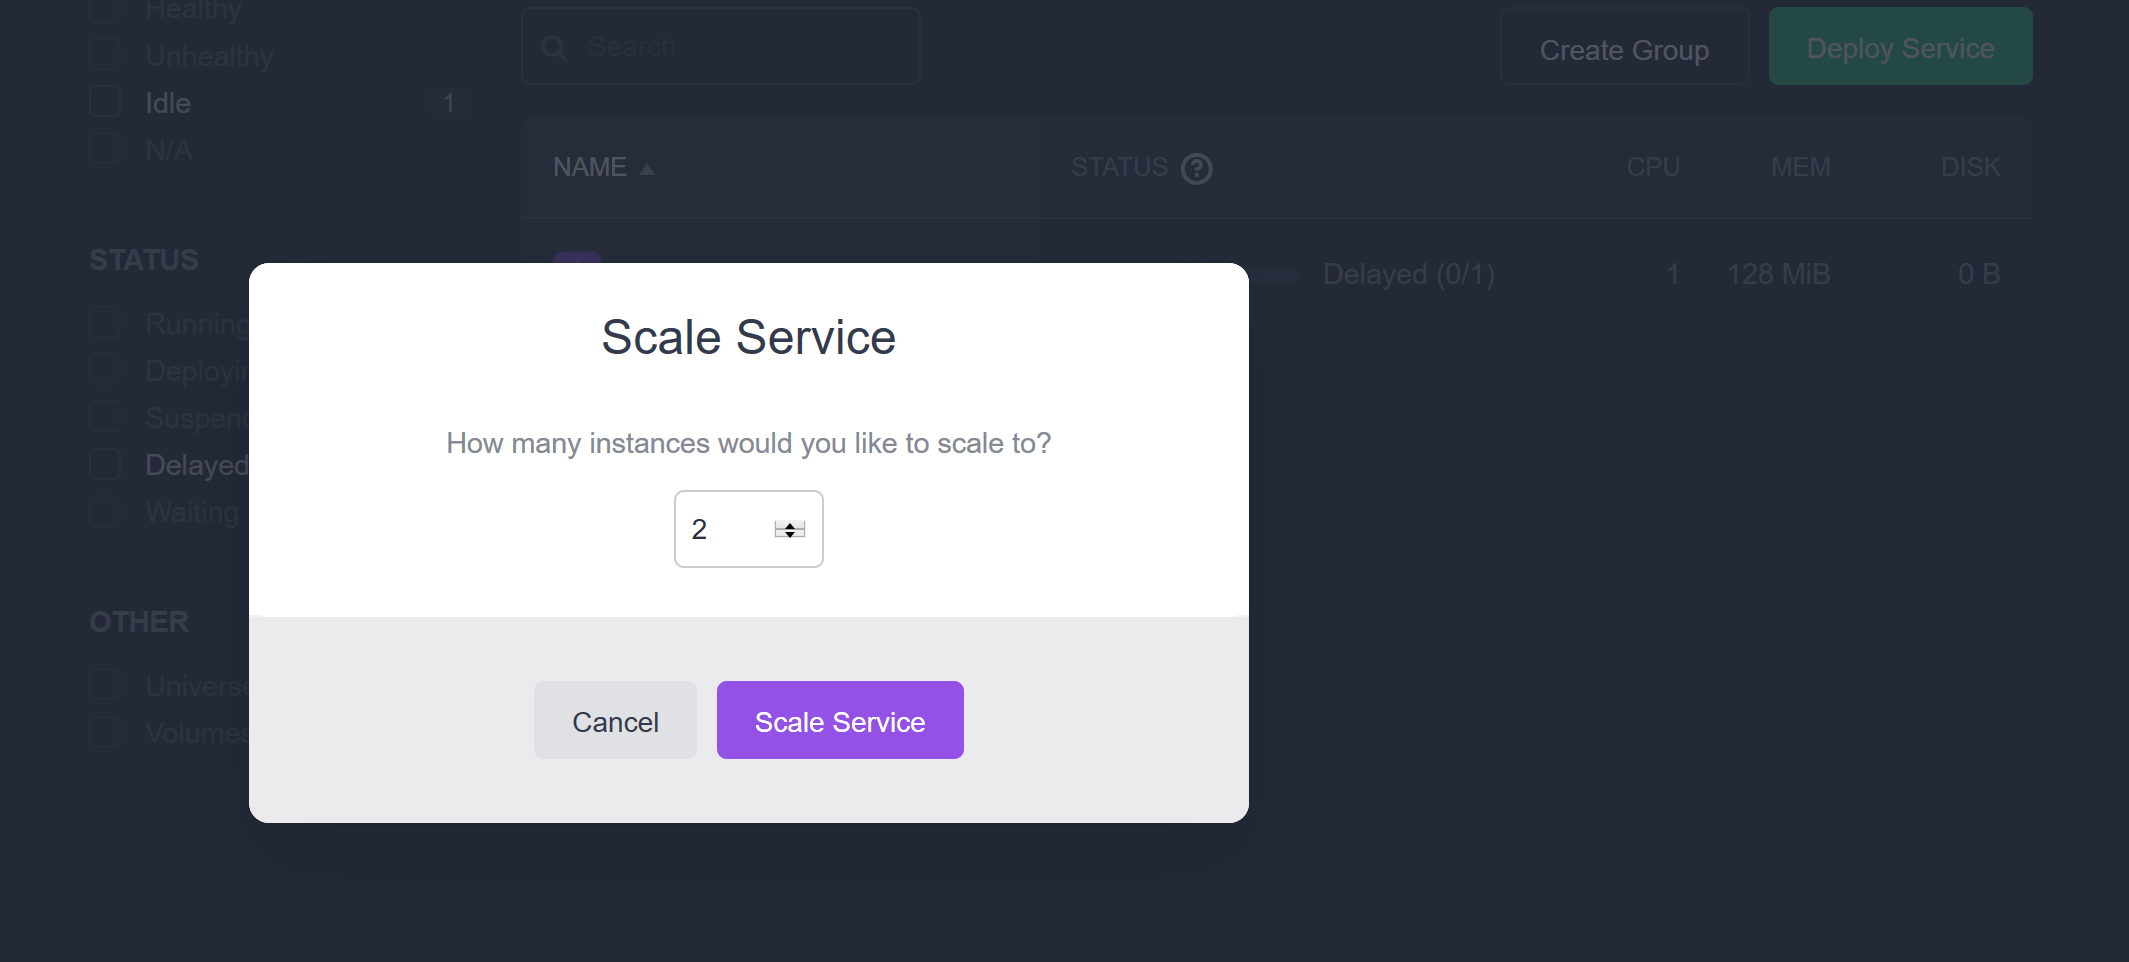Toggle the Delayed status checkbox
The image size is (2129, 962).
[x=105, y=464]
